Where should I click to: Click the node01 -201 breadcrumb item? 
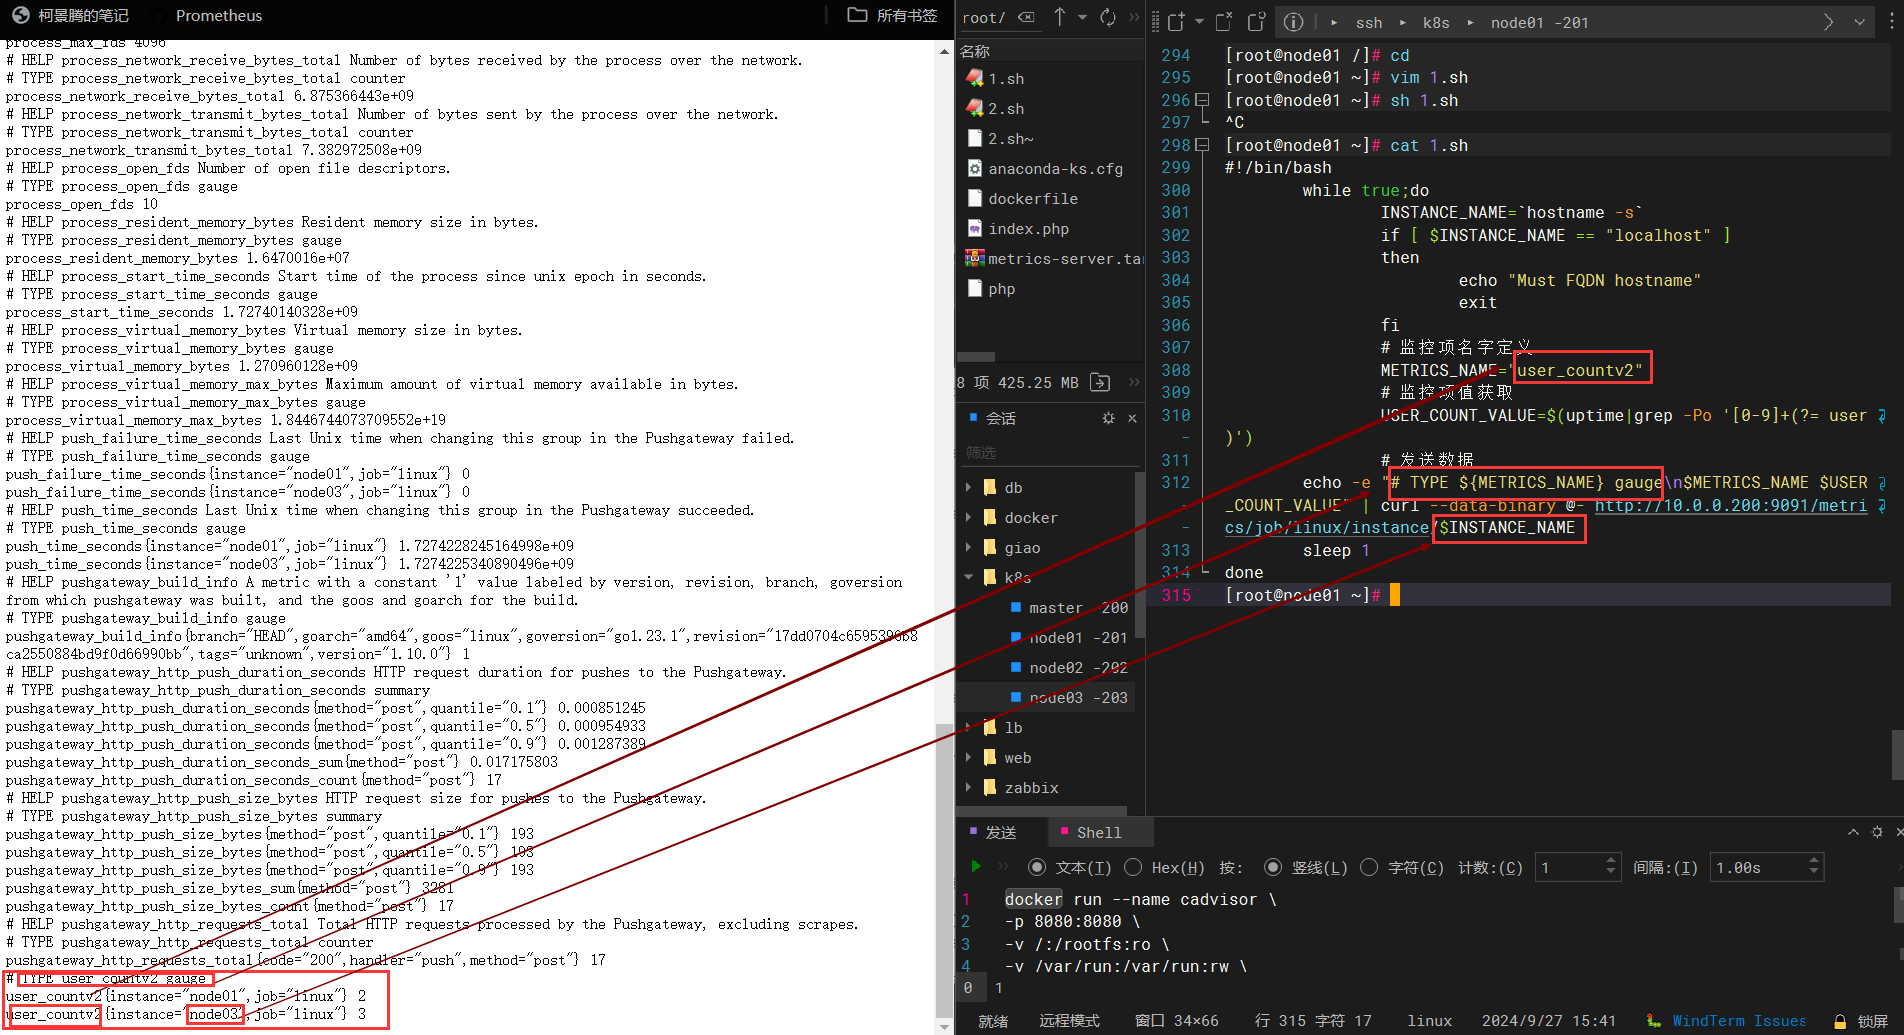pyautogui.click(x=1540, y=22)
